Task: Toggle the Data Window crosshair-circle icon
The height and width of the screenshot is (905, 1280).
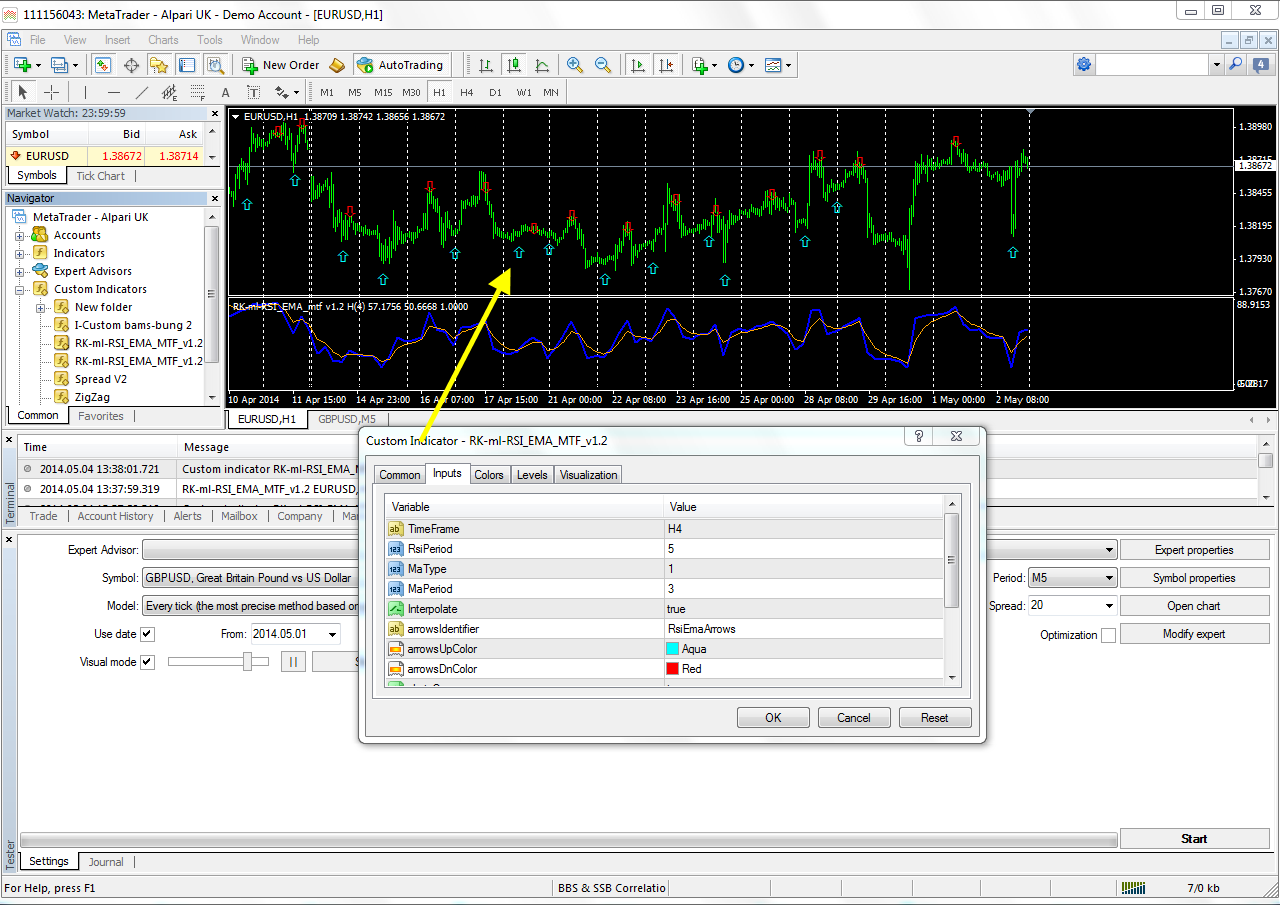Action: click(131, 65)
